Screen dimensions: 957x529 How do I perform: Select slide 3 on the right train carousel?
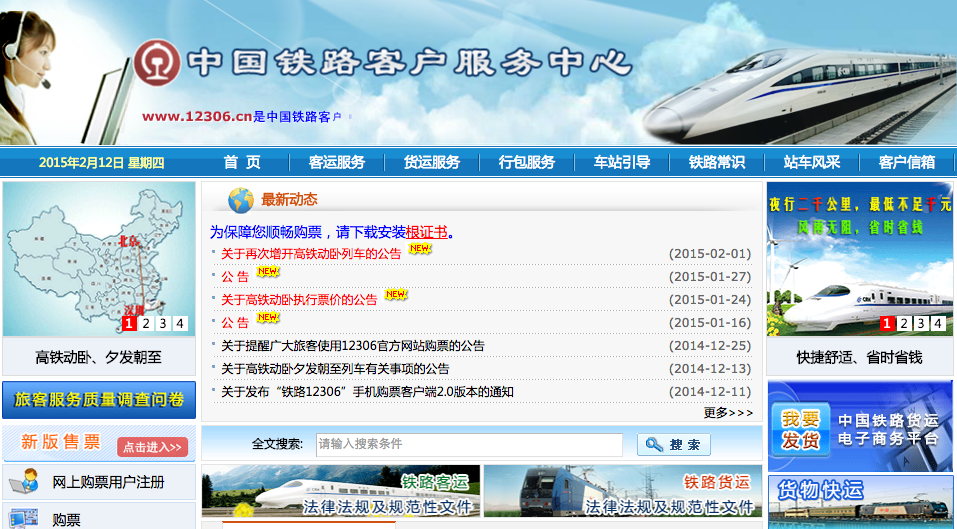coord(921,323)
